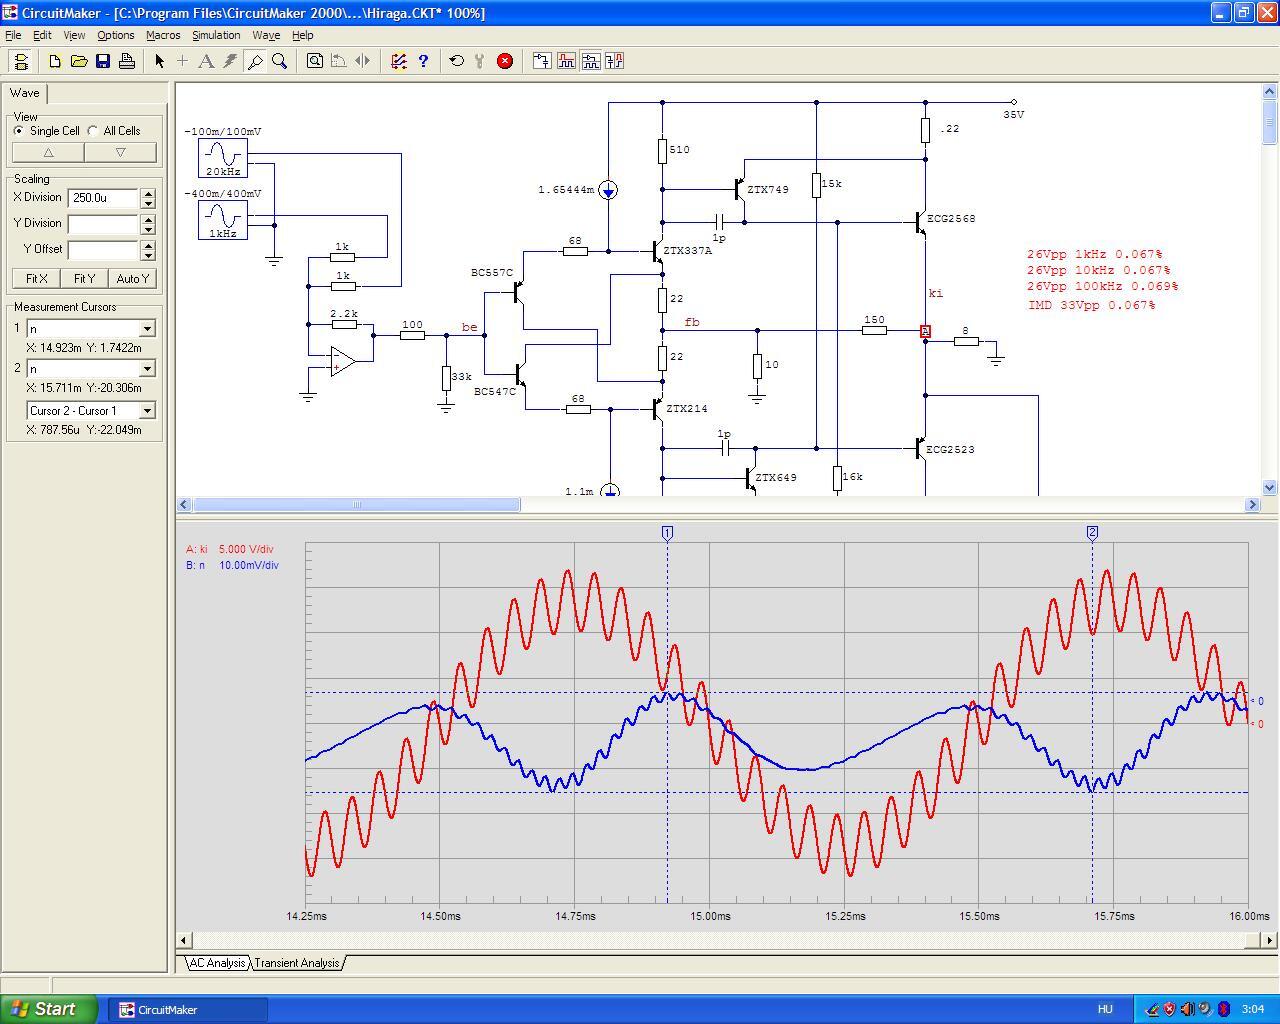Select the All Cells radio button
This screenshot has height=1024, width=1280.
[93, 131]
